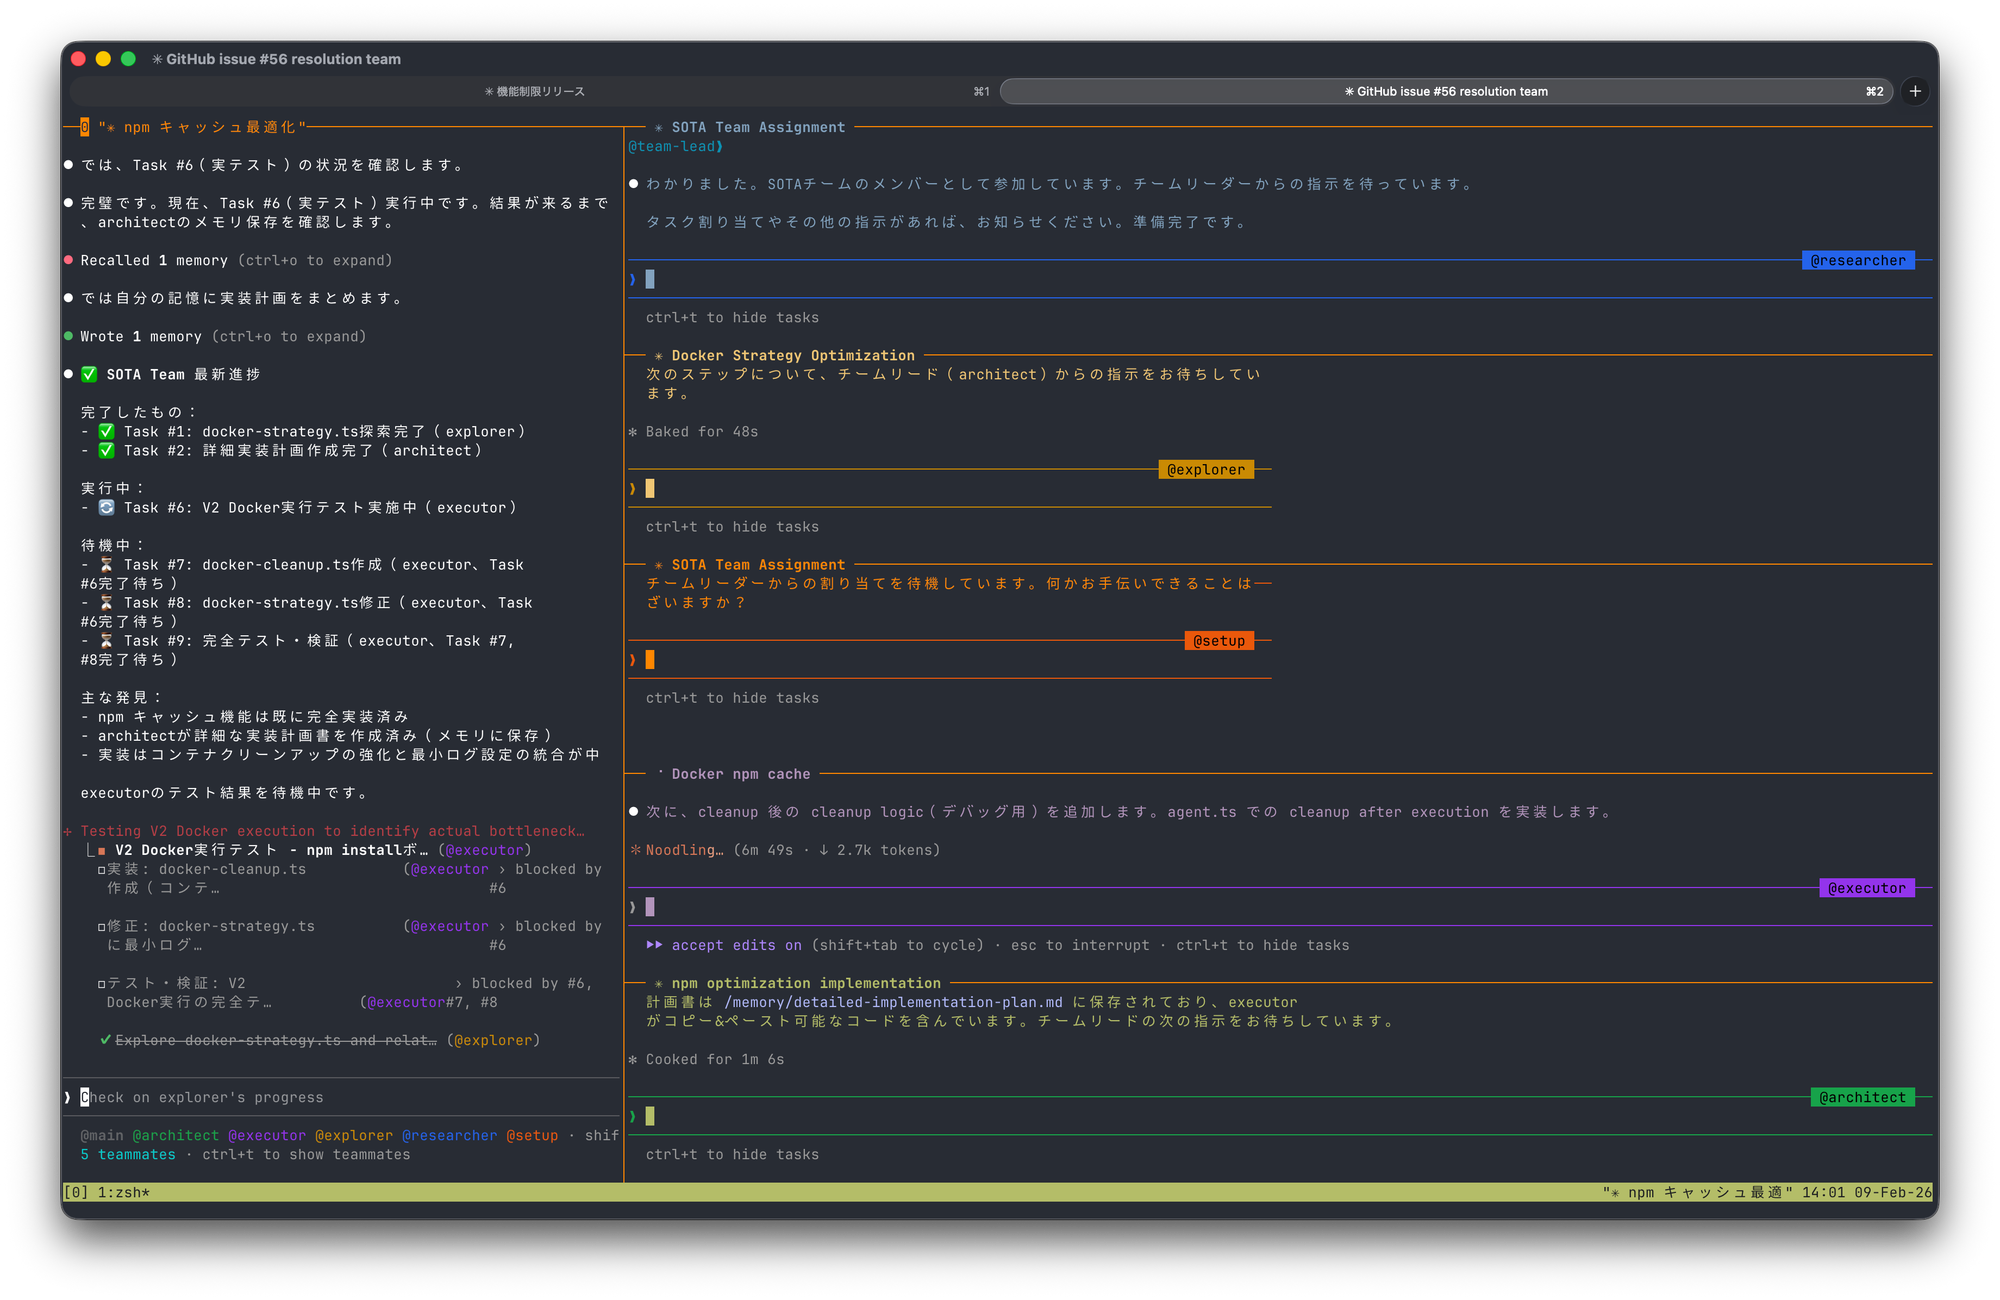This screenshot has width=2000, height=1300.
Task: Click the green checkmark next to SOTA Team 最新進捗
Action: click(x=89, y=374)
